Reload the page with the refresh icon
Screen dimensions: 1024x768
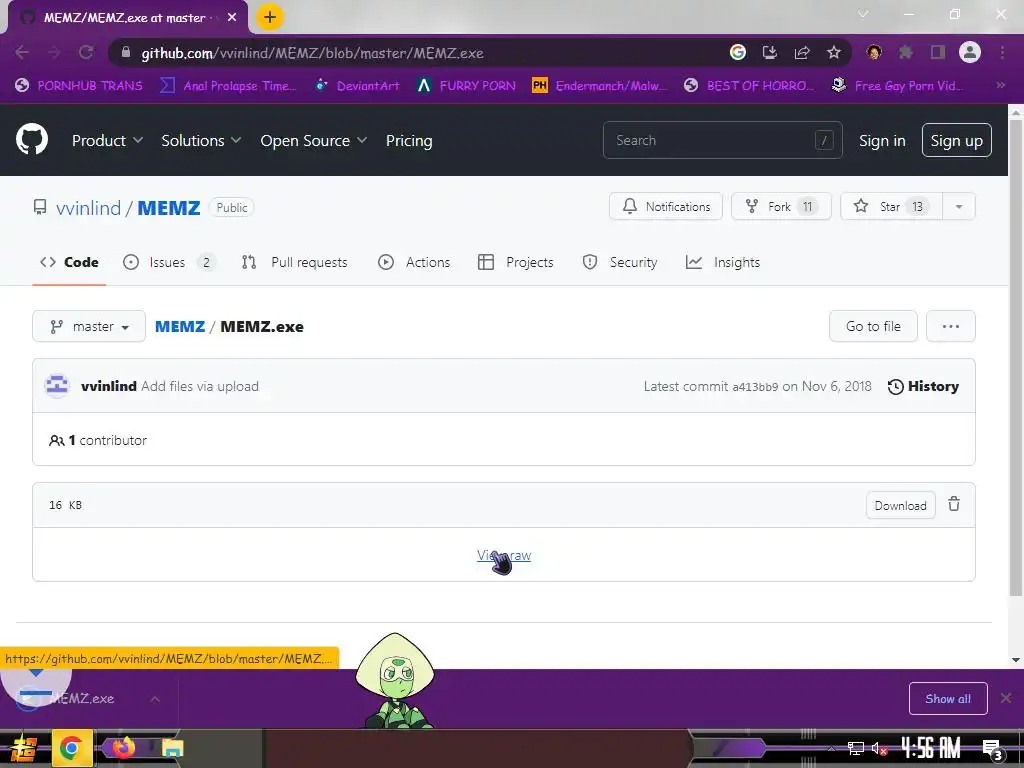click(x=86, y=52)
